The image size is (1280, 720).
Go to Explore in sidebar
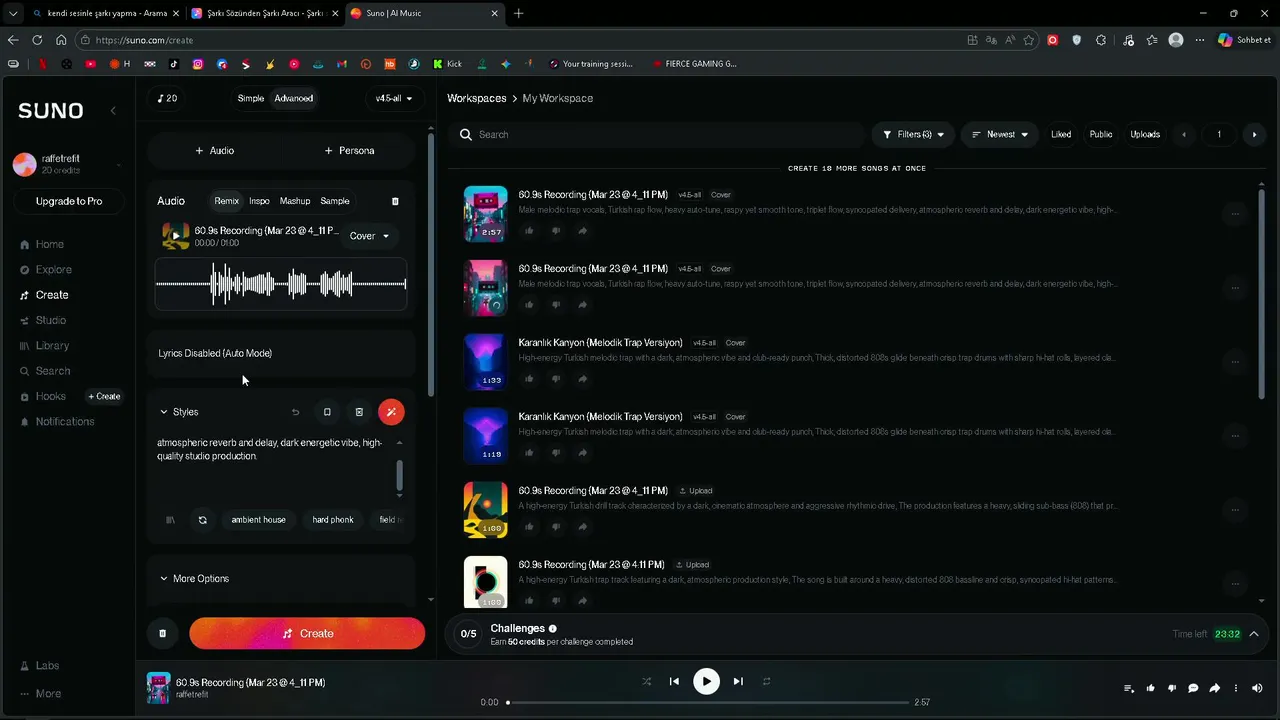pyautogui.click(x=45, y=270)
